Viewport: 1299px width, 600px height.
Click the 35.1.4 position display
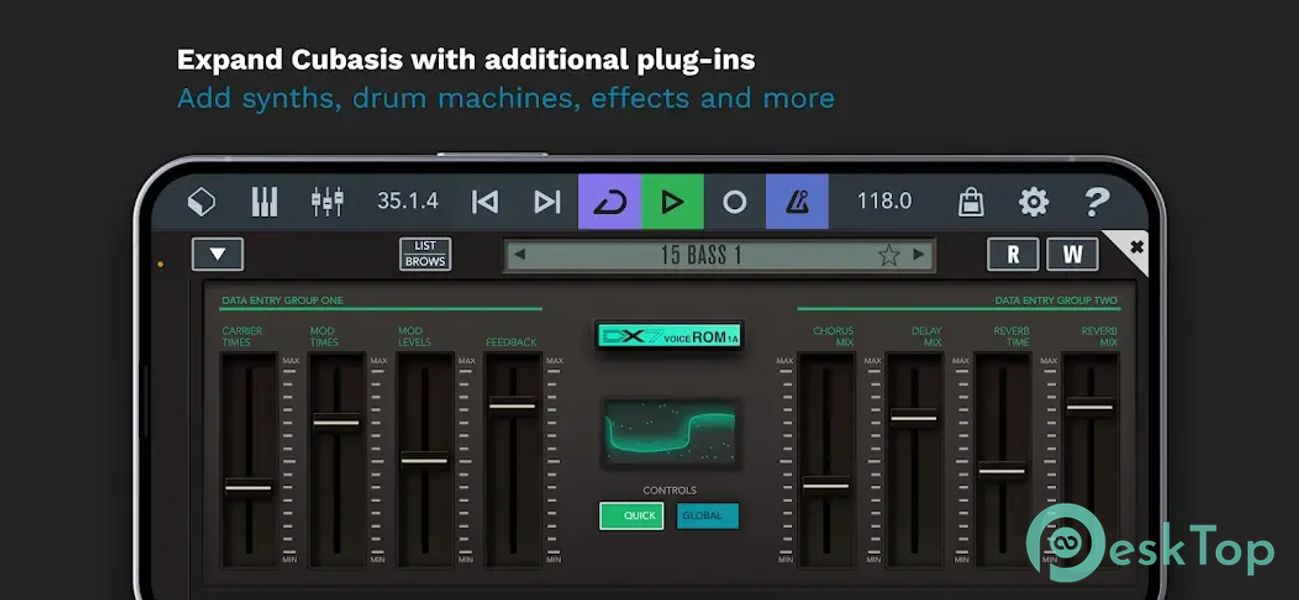(407, 201)
